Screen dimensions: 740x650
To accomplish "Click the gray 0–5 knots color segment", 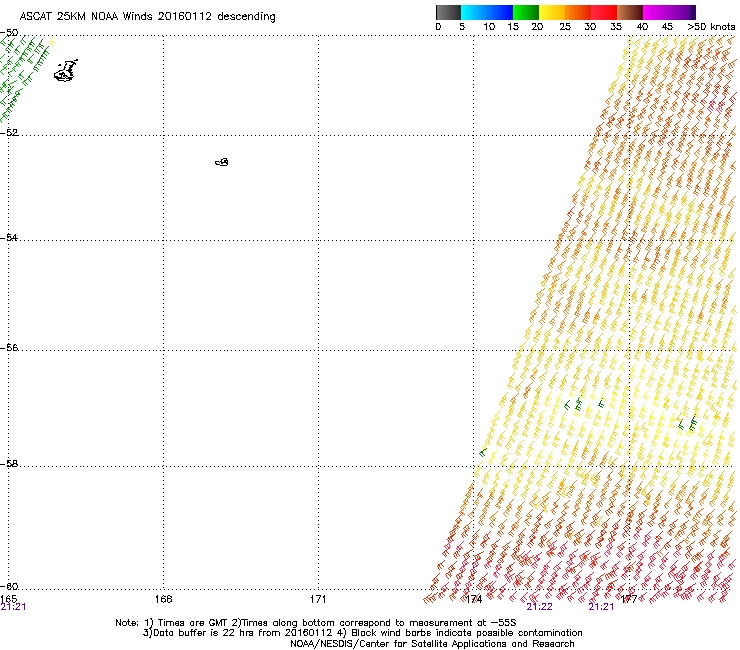I will pos(448,12).
